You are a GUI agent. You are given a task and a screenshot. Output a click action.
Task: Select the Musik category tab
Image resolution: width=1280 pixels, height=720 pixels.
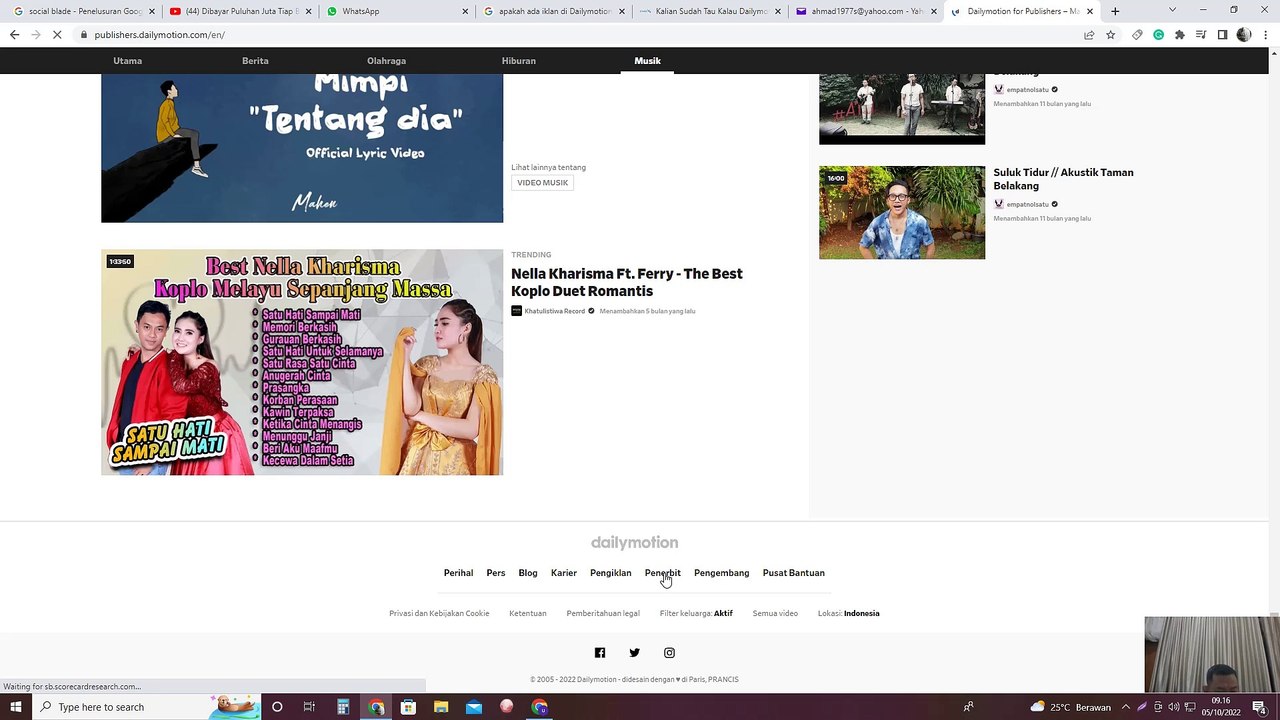point(647,61)
